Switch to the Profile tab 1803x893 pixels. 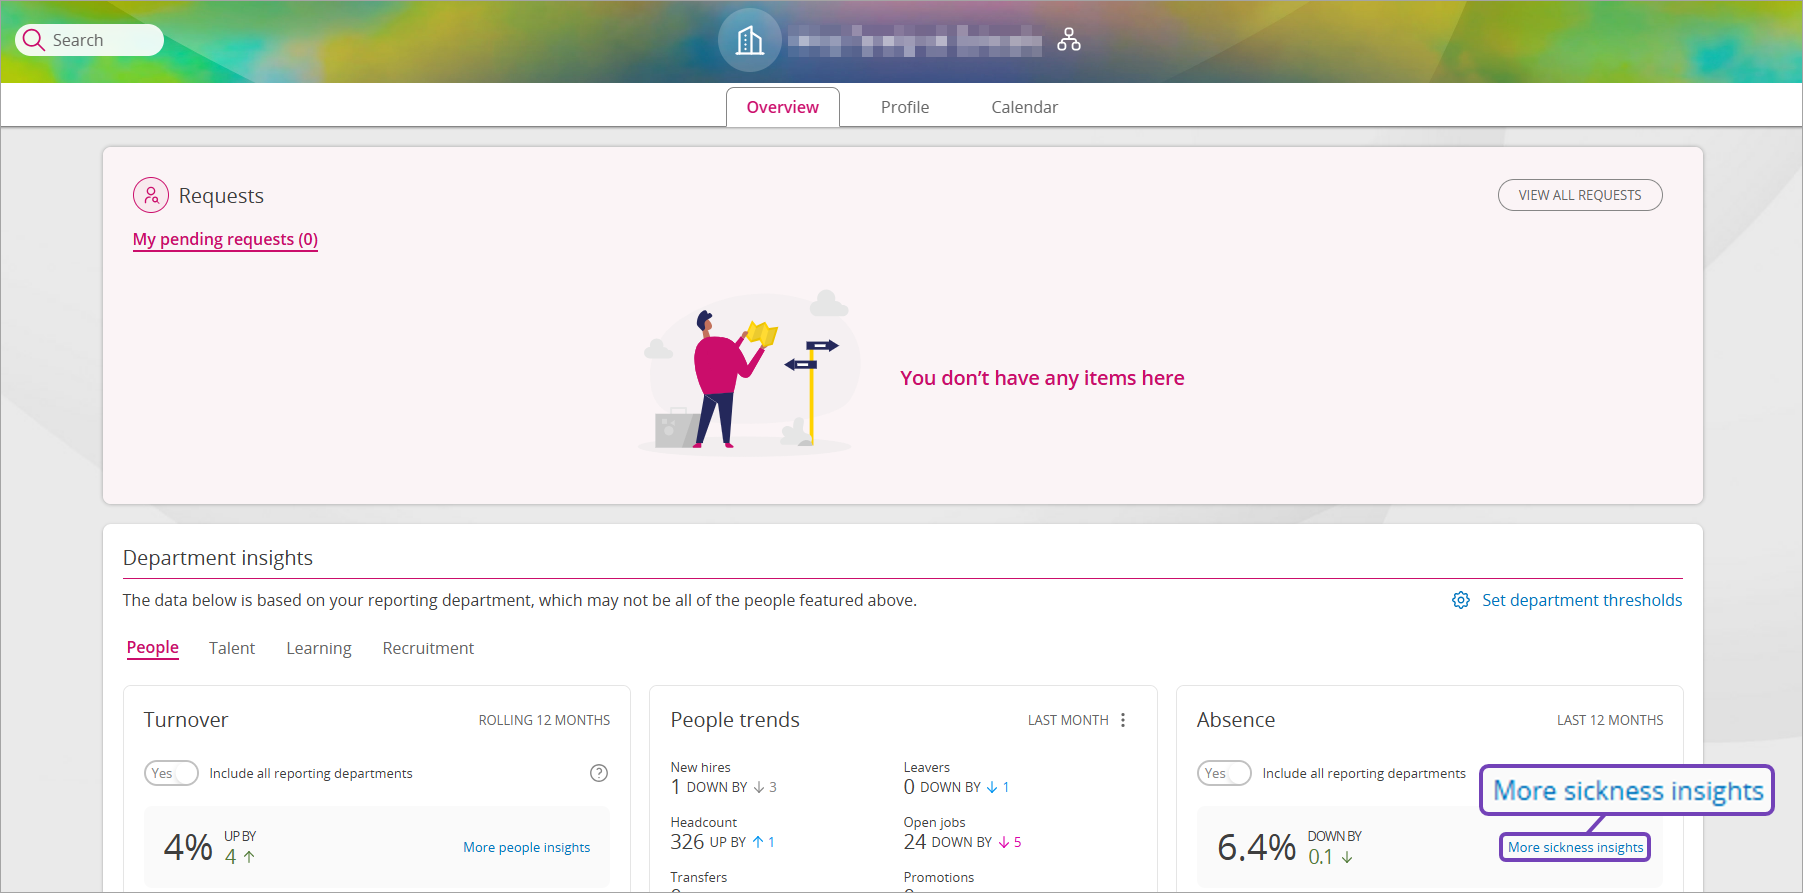(x=904, y=107)
